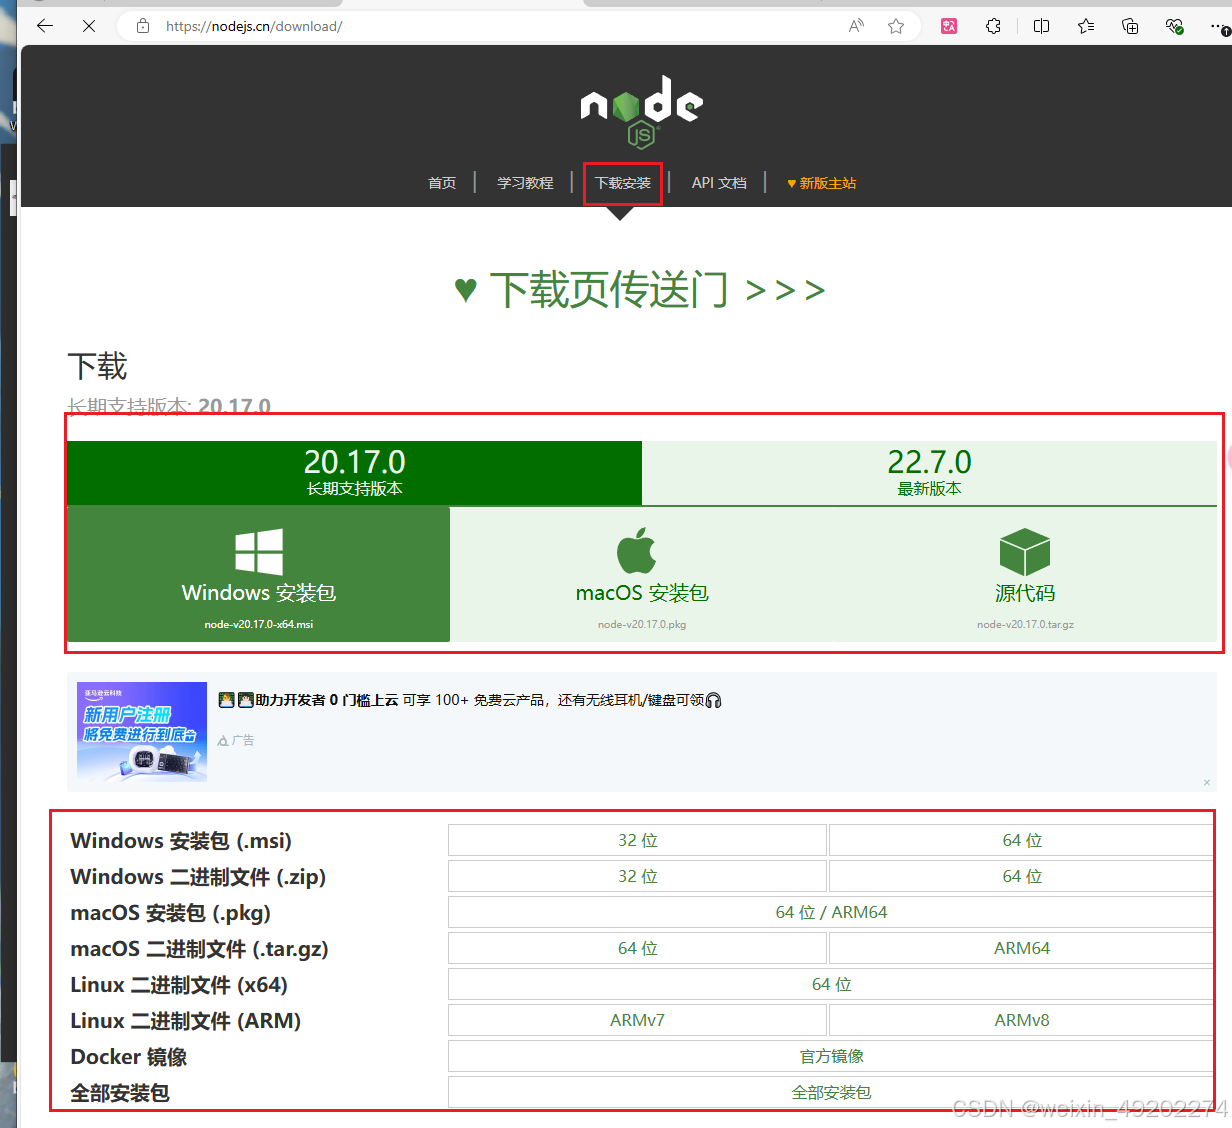Viewport: 1232px width, 1128px height.
Task: Click Windows 二进制文件 (.zip) 64 位
Action: click(1022, 876)
